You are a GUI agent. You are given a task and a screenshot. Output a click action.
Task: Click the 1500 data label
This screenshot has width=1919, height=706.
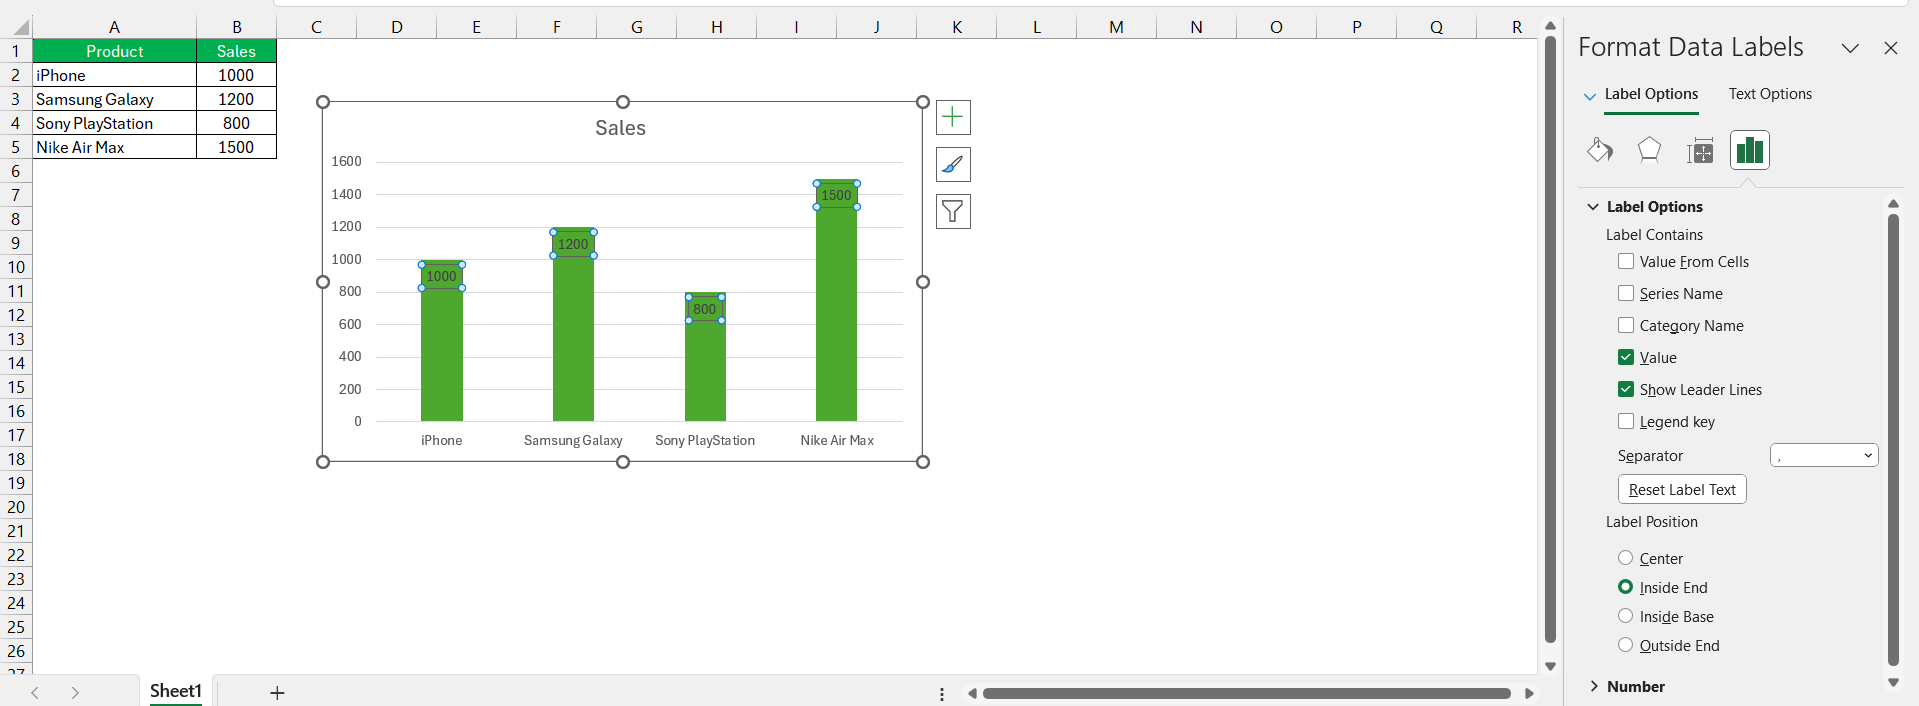pyautogui.click(x=837, y=195)
